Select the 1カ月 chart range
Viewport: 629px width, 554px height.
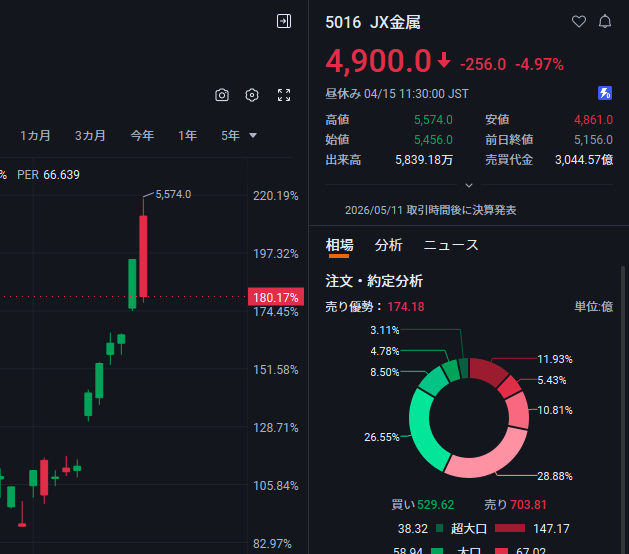[x=35, y=136]
